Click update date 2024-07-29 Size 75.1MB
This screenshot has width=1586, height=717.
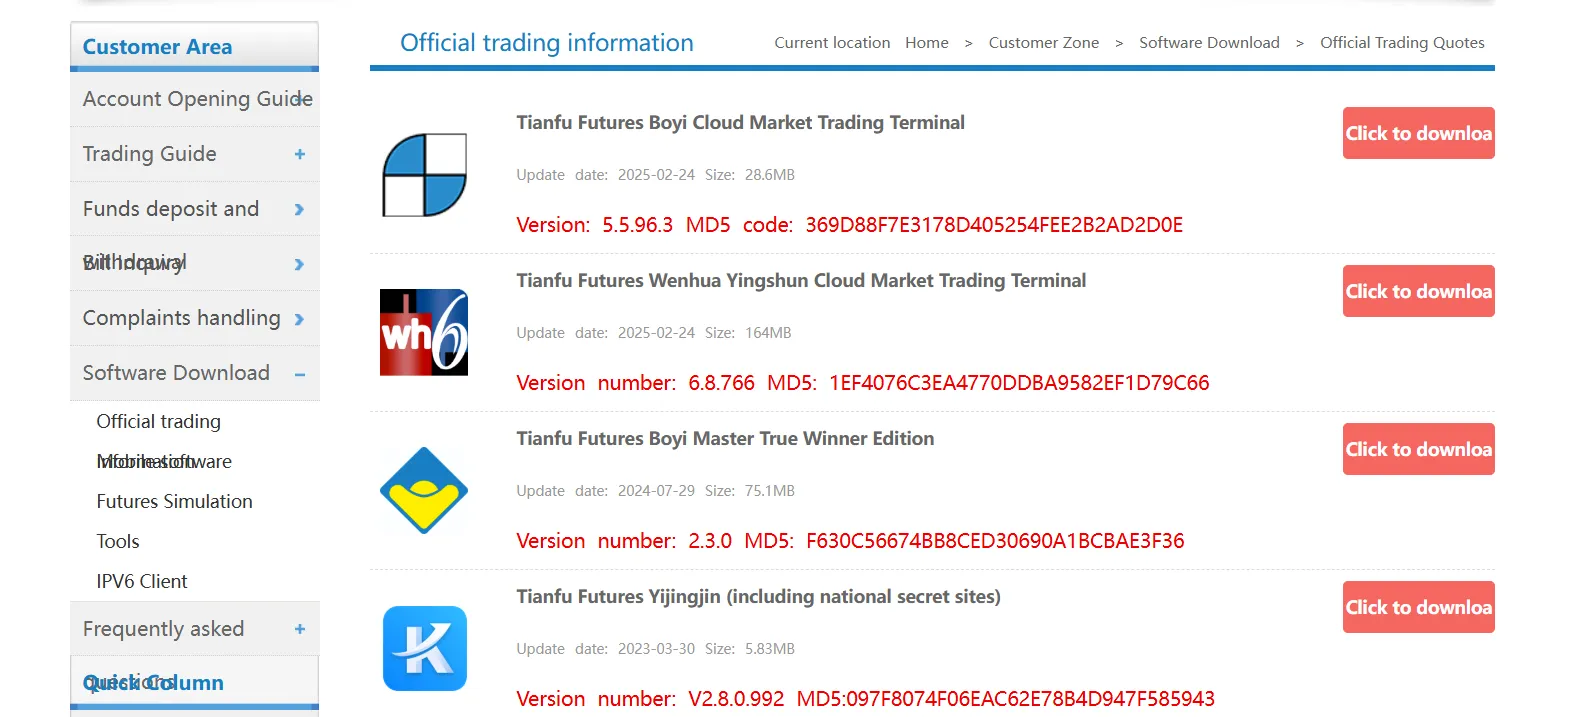click(x=655, y=491)
